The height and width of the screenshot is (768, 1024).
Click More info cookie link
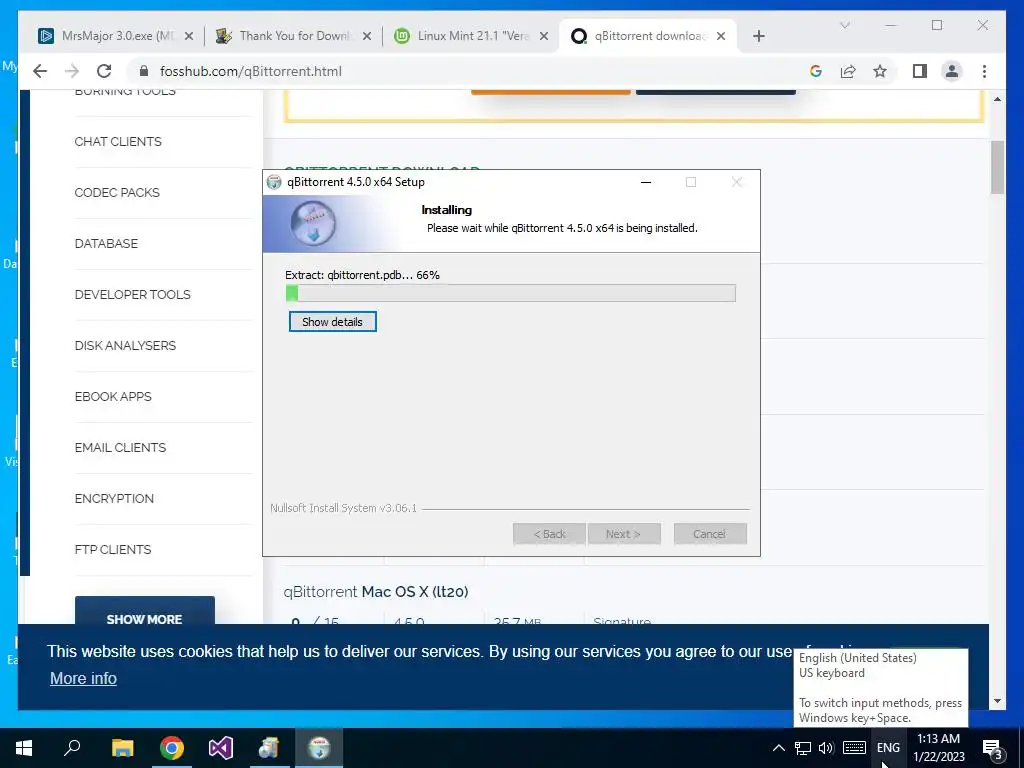tap(84, 679)
